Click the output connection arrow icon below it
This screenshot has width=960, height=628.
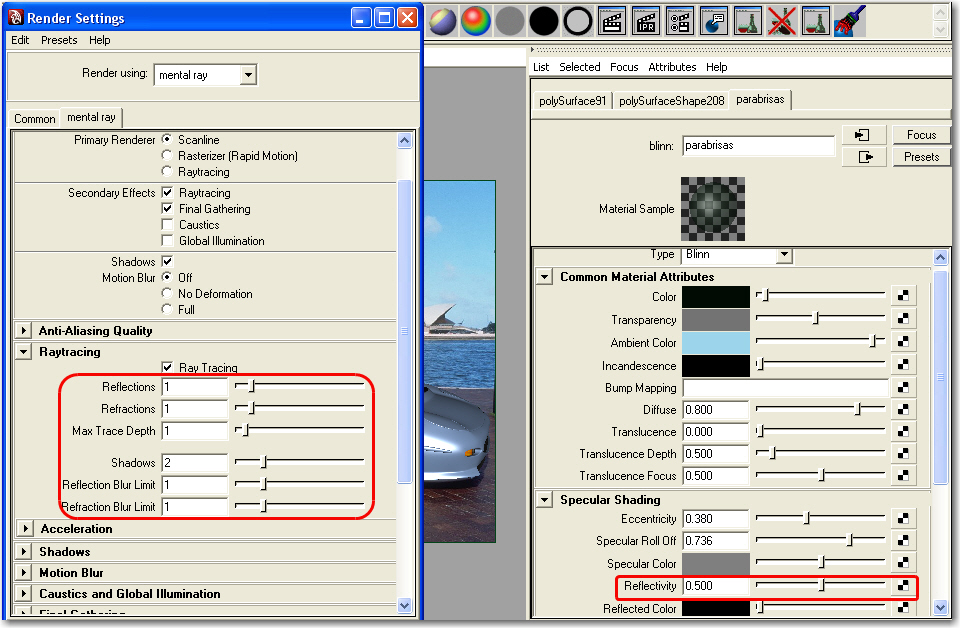tap(864, 157)
